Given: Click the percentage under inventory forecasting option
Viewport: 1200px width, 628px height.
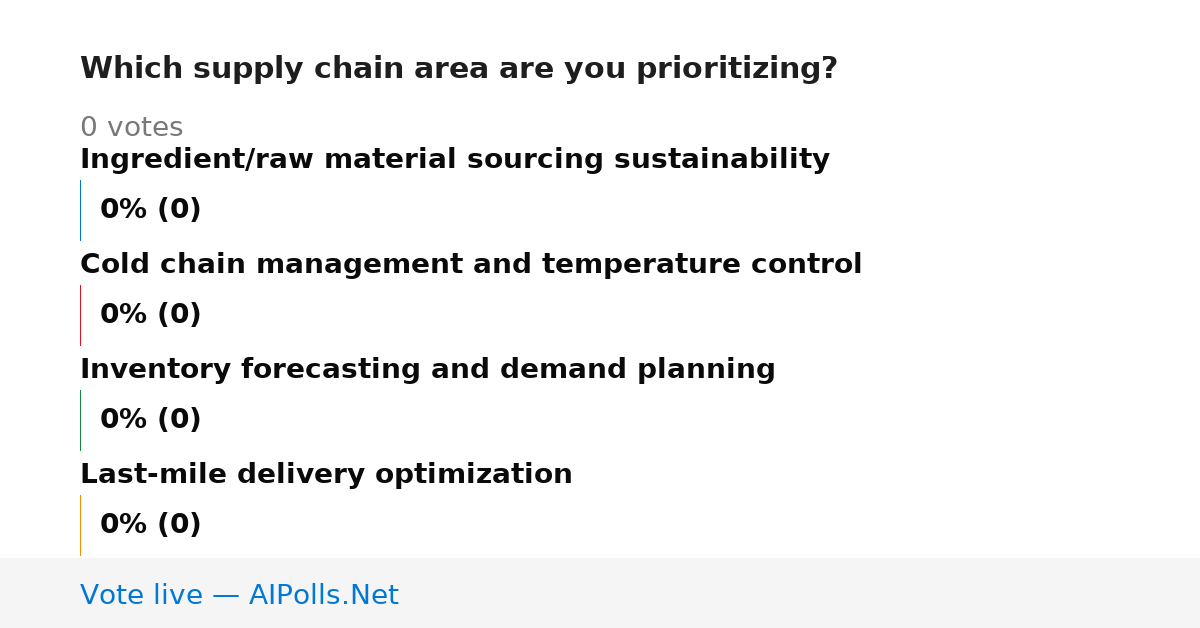Looking at the screenshot, I should click(x=150, y=420).
